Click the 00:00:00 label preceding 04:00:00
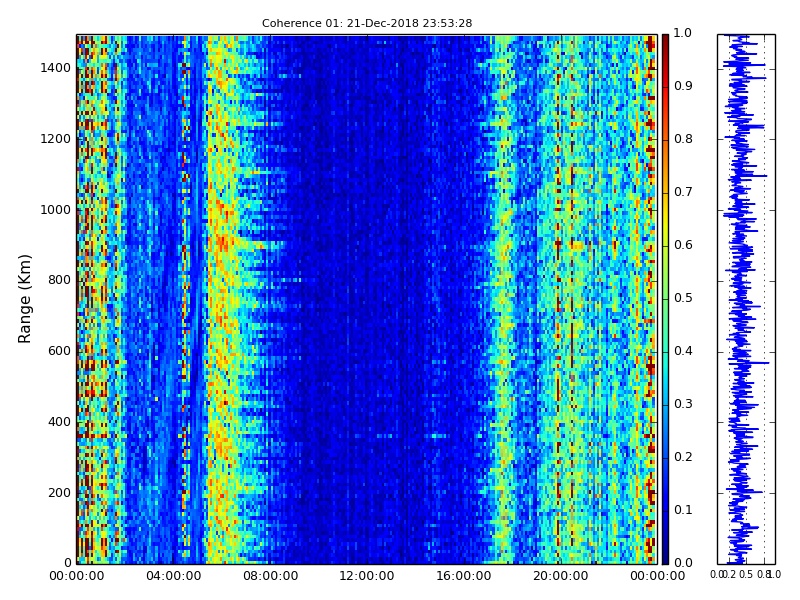The width and height of the screenshot is (800, 600). (77, 577)
